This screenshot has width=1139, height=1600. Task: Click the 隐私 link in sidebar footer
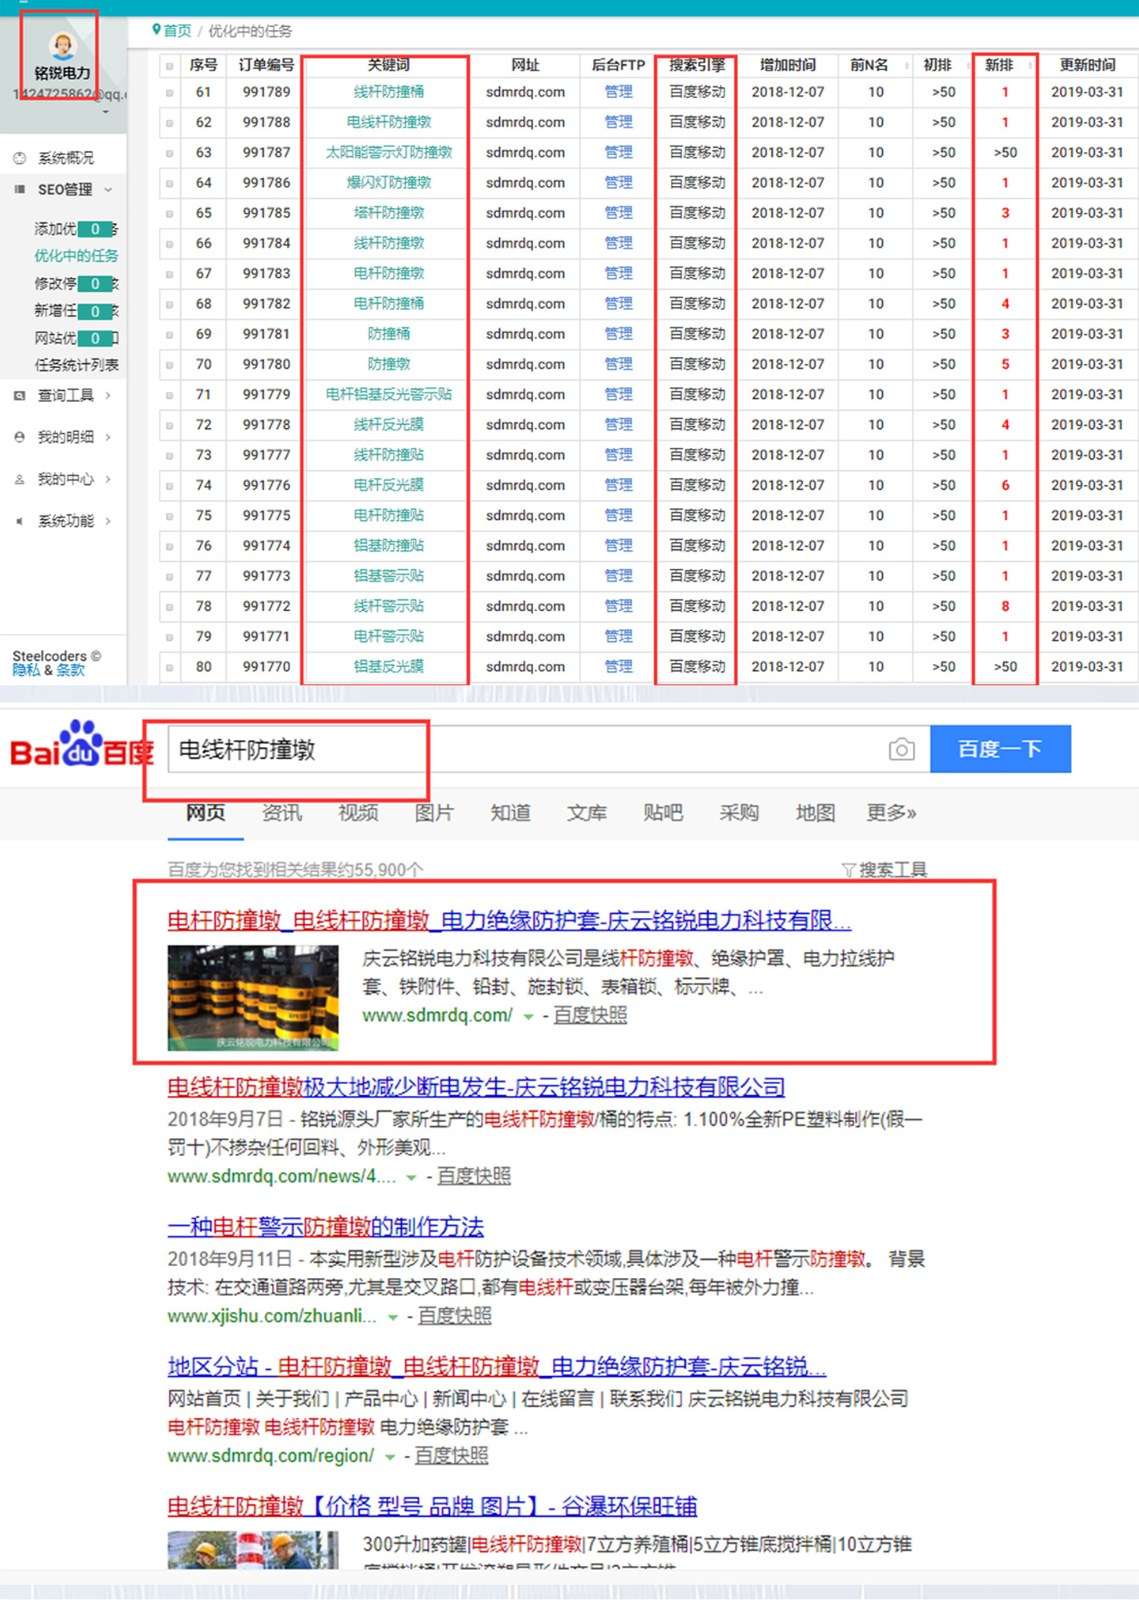point(26,670)
